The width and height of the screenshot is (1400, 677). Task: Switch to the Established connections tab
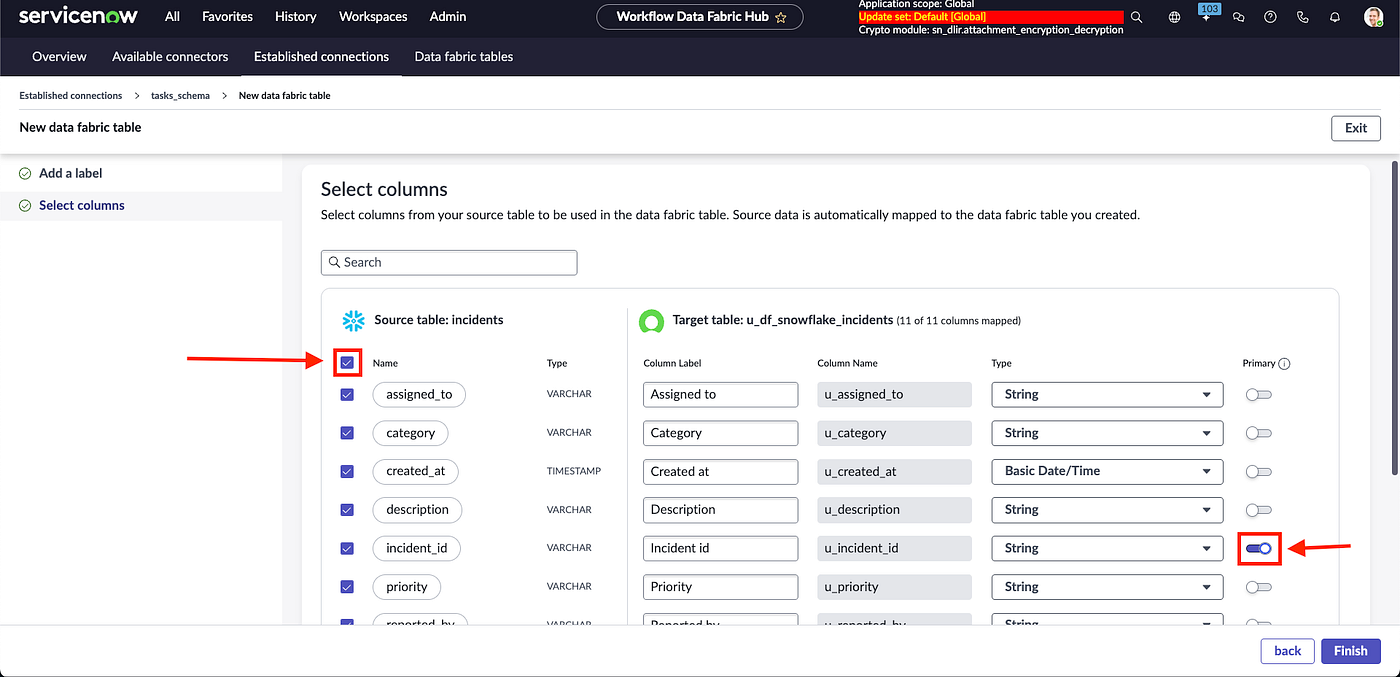(x=321, y=57)
